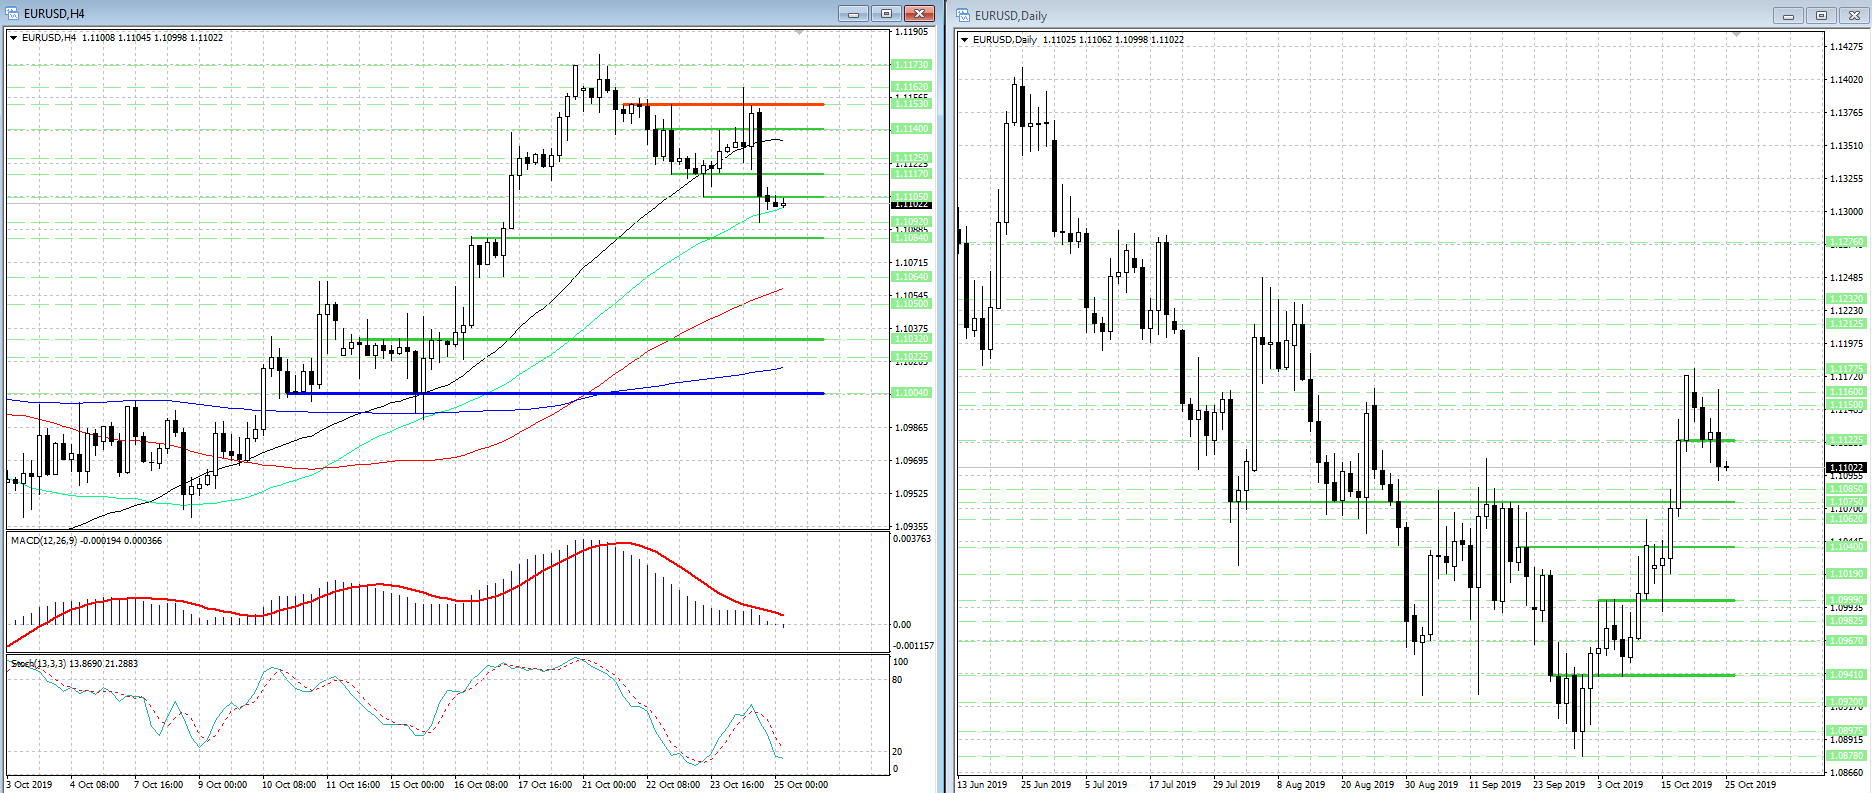Open the dropdown arrow beside EURUSD,Daily label
Screen dimensions: 1872x793
[x=965, y=40]
